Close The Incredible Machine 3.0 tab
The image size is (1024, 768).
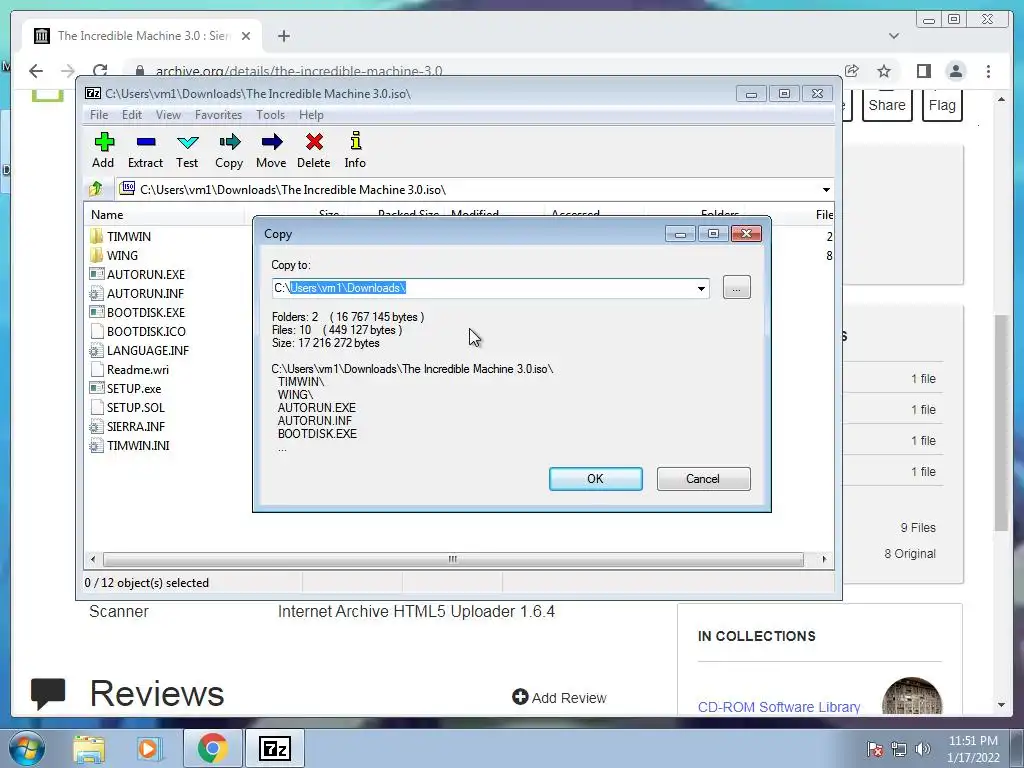pyautogui.click(x=246, y=36)
